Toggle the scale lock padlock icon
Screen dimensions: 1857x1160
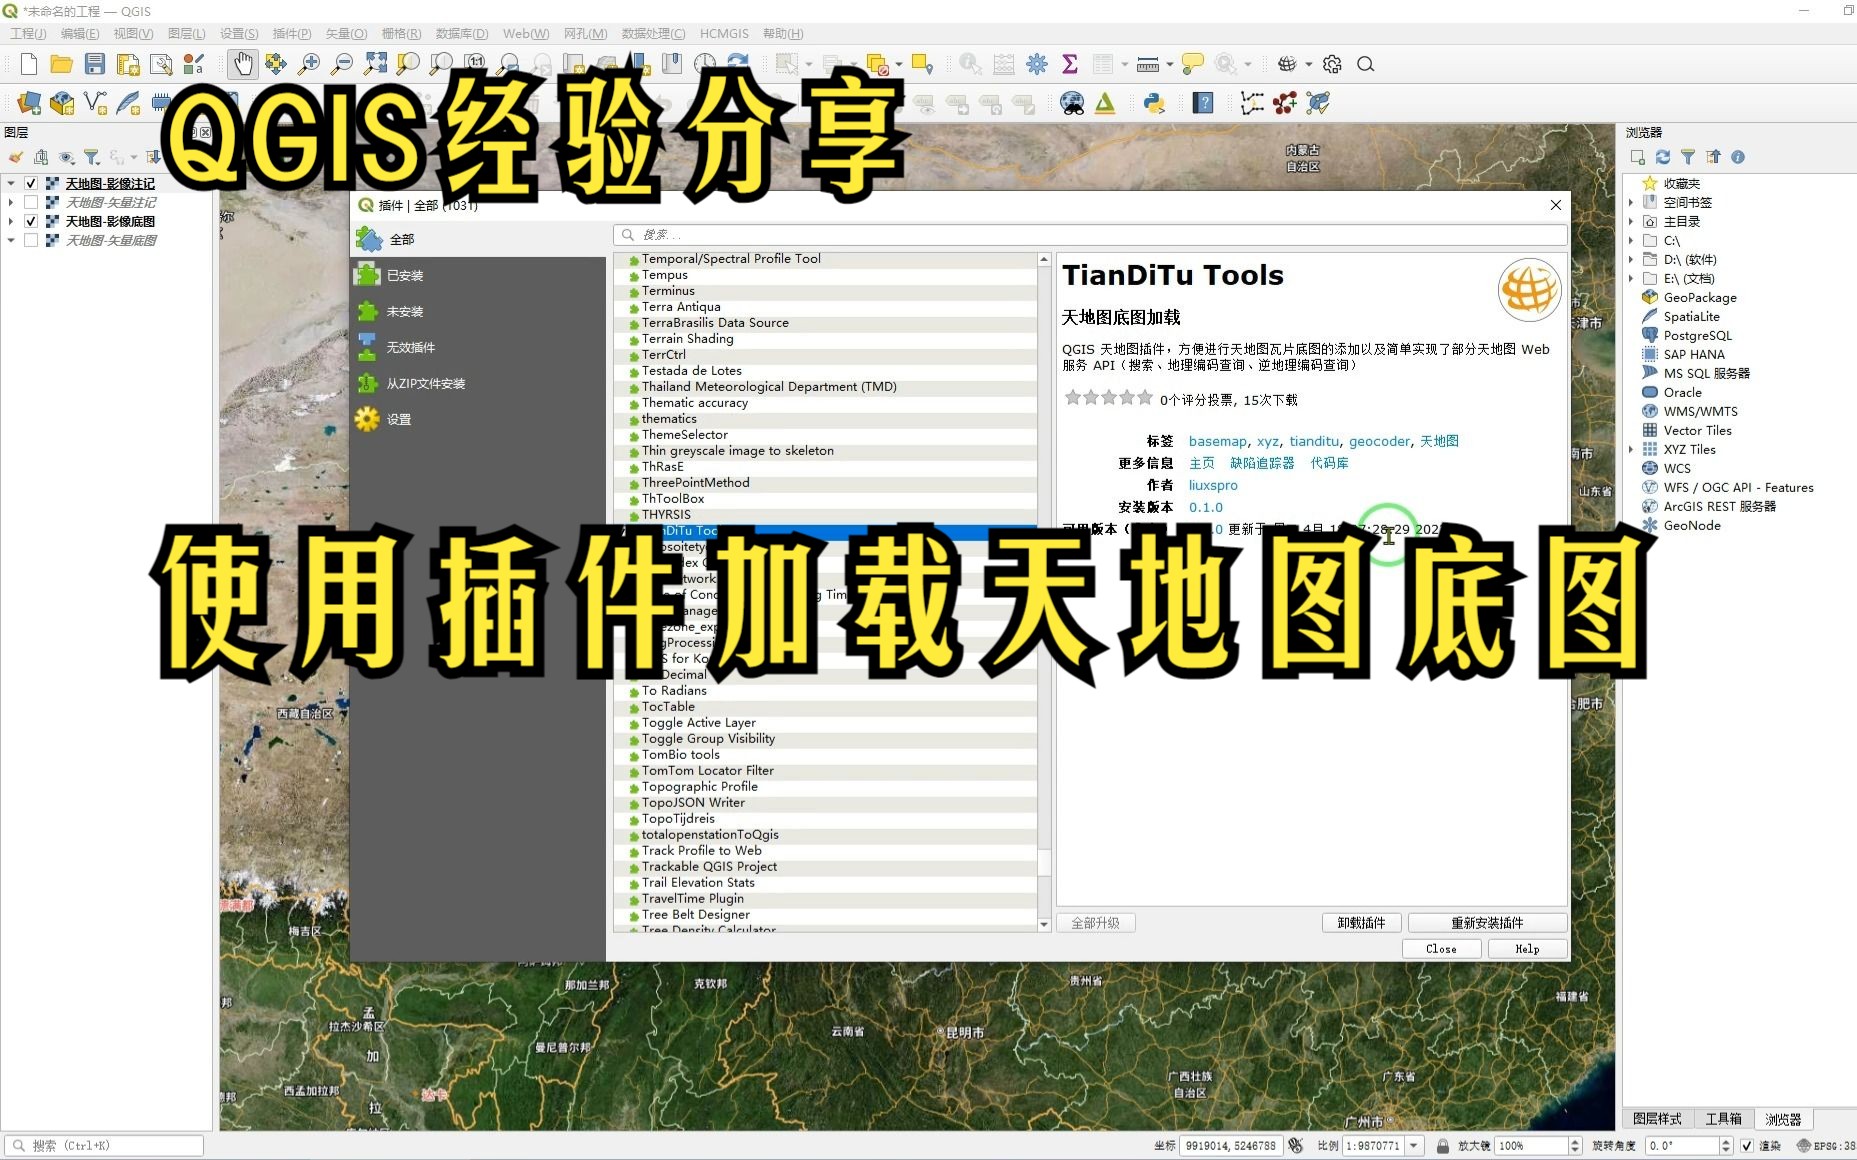click(x=1442, y=1146)
